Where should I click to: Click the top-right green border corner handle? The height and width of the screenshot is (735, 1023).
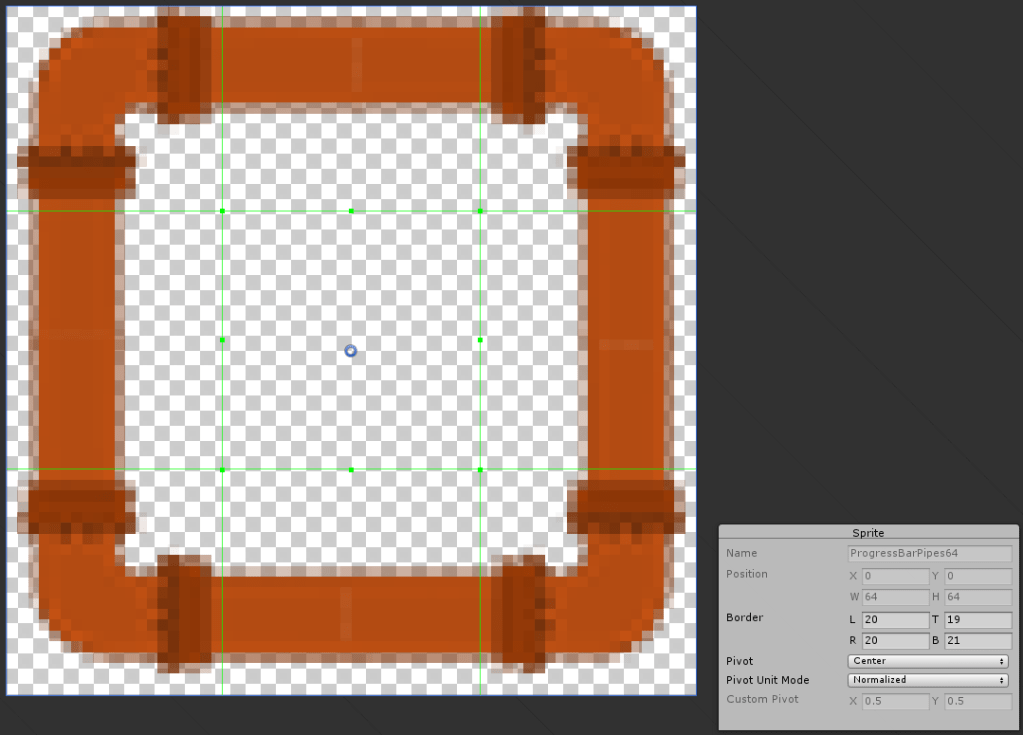point(480,211)
